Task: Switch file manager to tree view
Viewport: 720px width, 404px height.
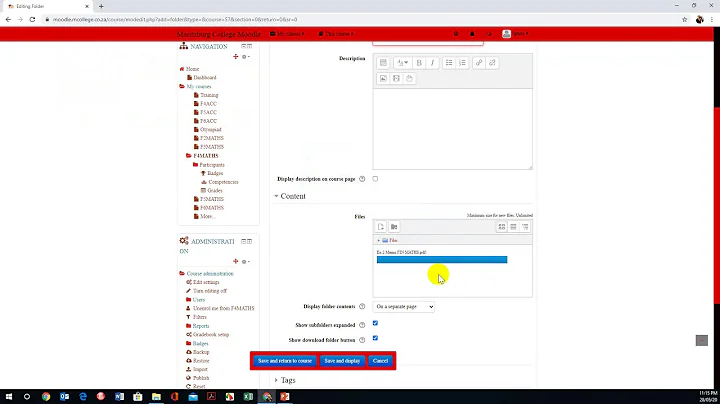Action: point(525,227)
